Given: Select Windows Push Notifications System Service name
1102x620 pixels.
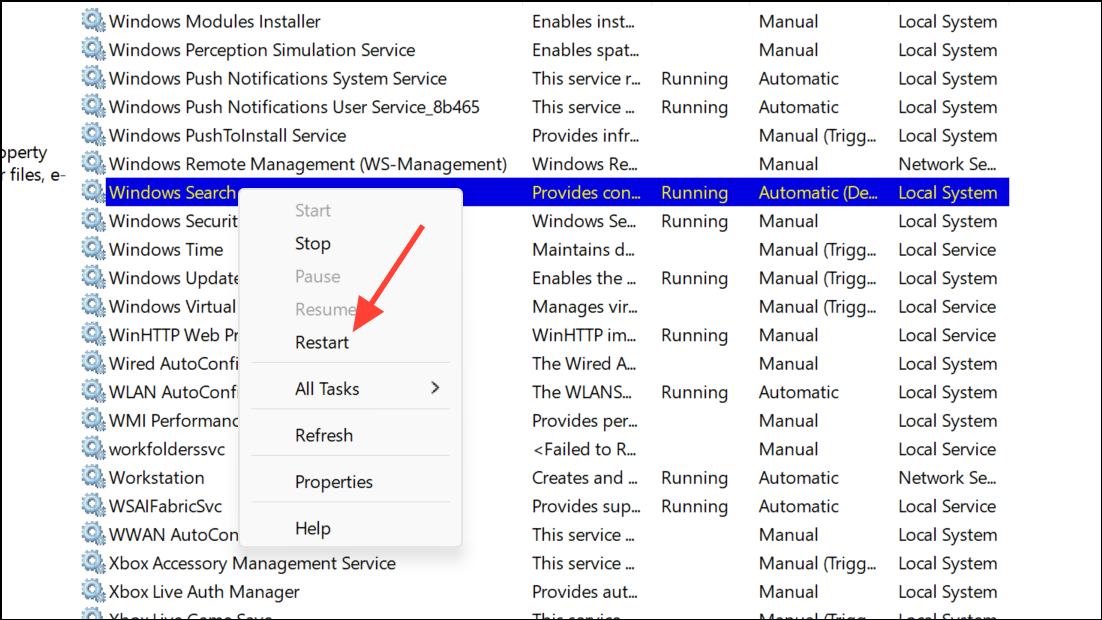Looking at the screenshot, I should tap(278, 79).
